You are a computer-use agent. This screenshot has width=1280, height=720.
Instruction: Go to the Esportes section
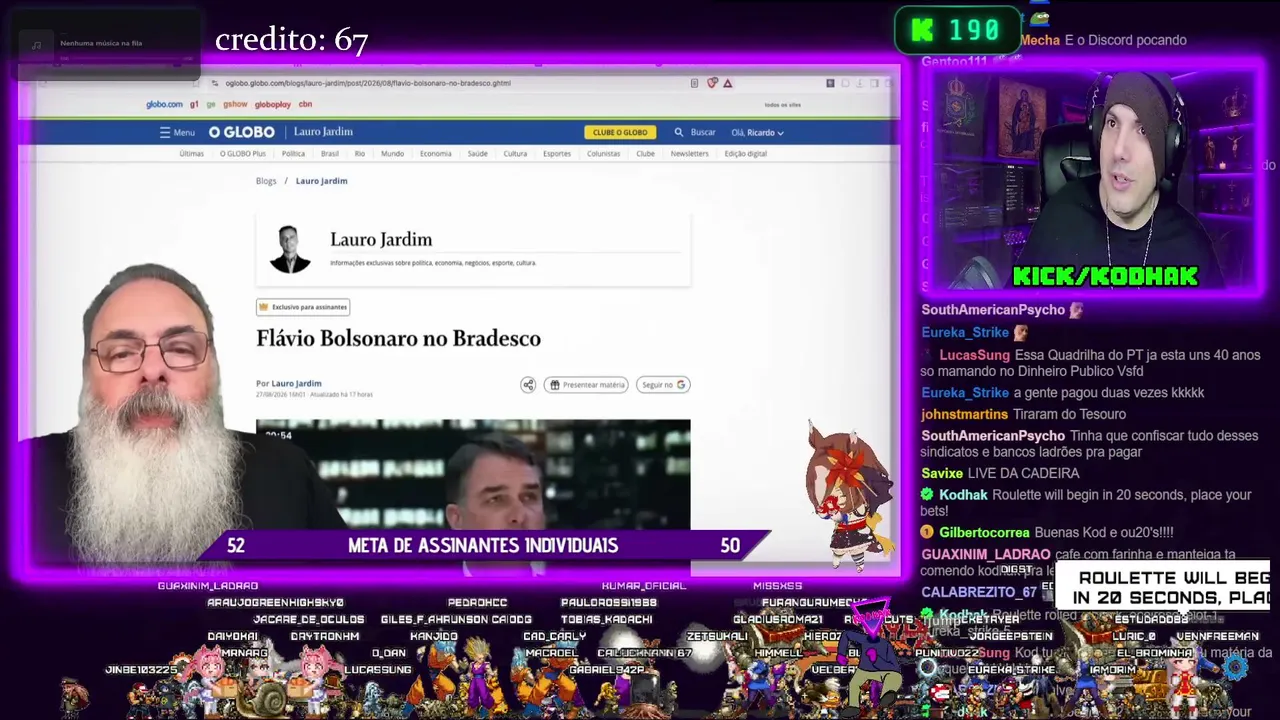(x=557, y=154)
